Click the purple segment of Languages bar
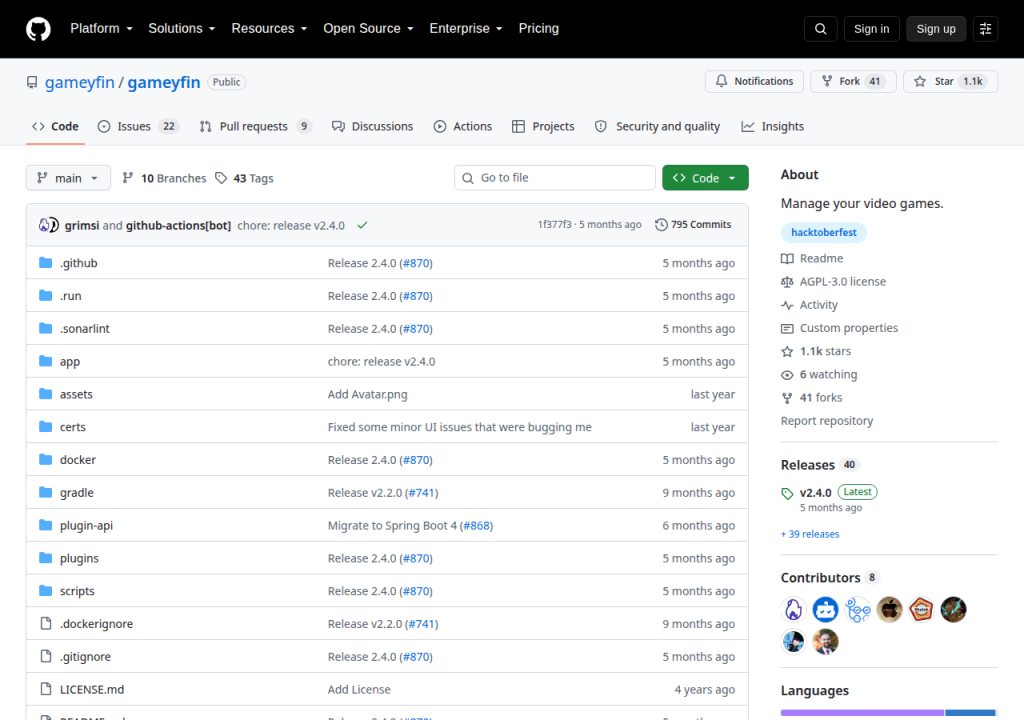 (x=862, y=713)
